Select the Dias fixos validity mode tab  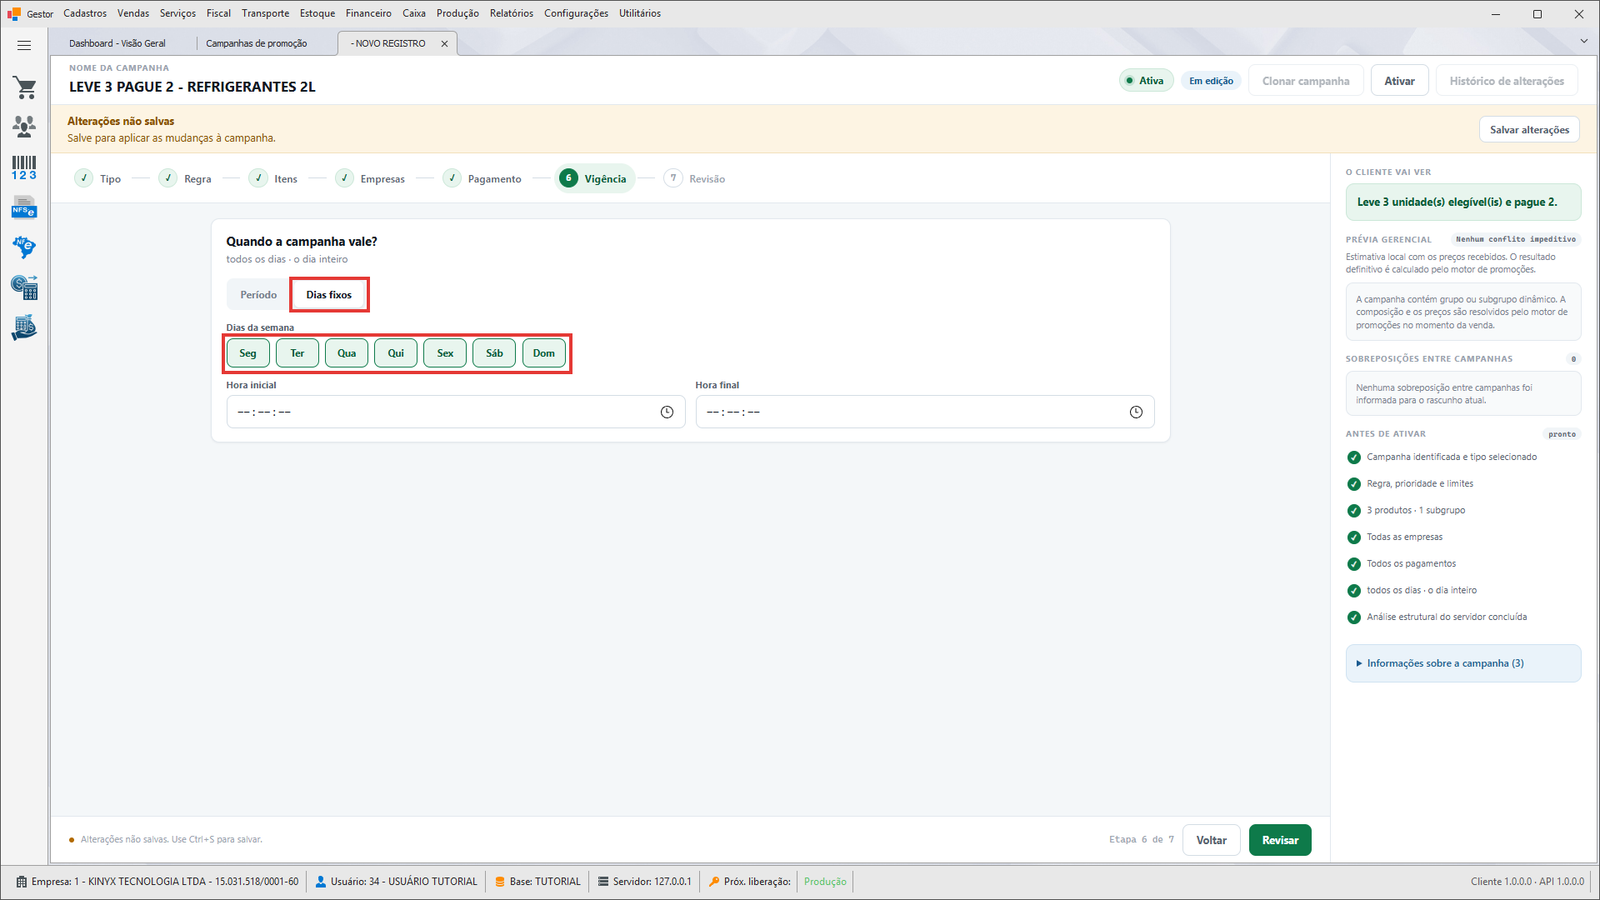329,295
